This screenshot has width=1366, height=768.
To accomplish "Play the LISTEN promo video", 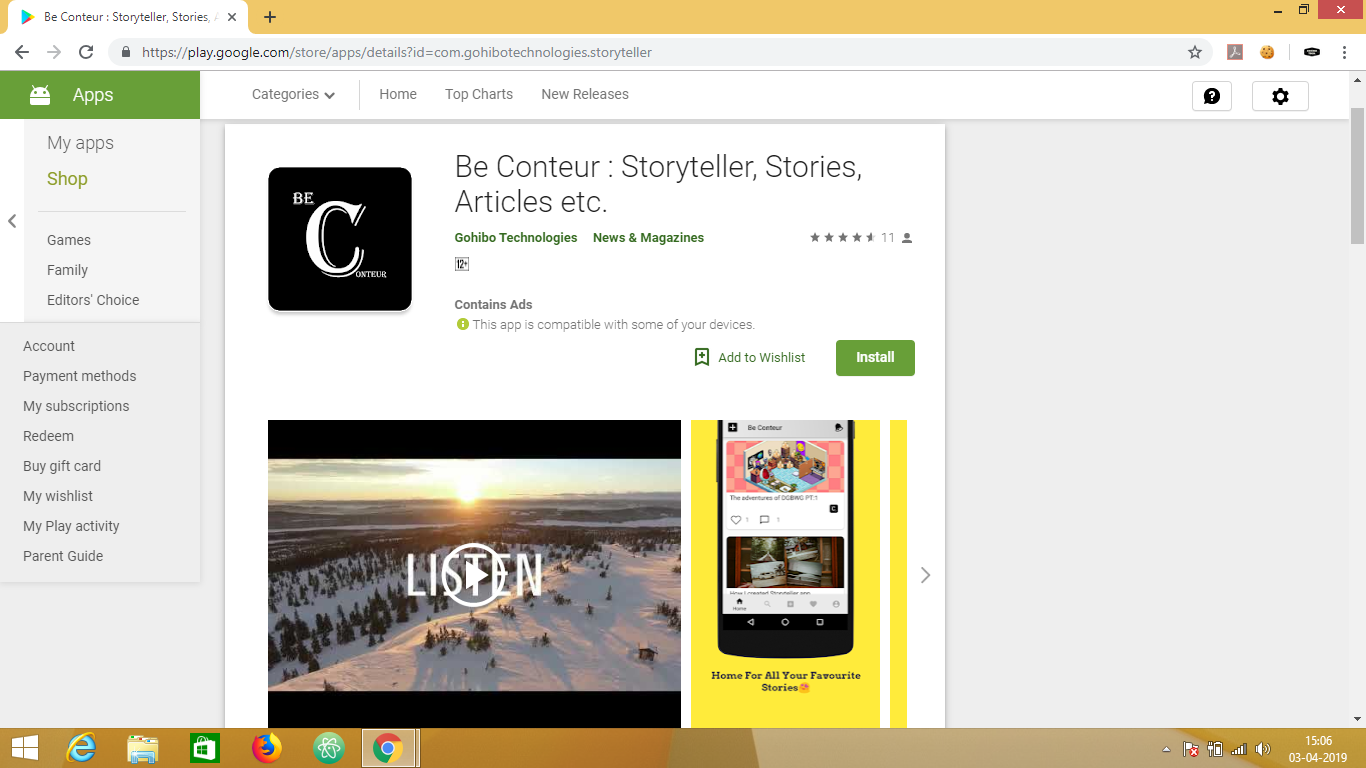I will [x=474, y=574].
